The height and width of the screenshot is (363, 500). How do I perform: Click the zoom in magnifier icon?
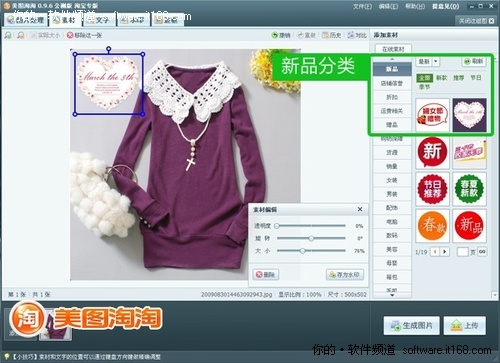pyautogui.click(x=8, y=35)
